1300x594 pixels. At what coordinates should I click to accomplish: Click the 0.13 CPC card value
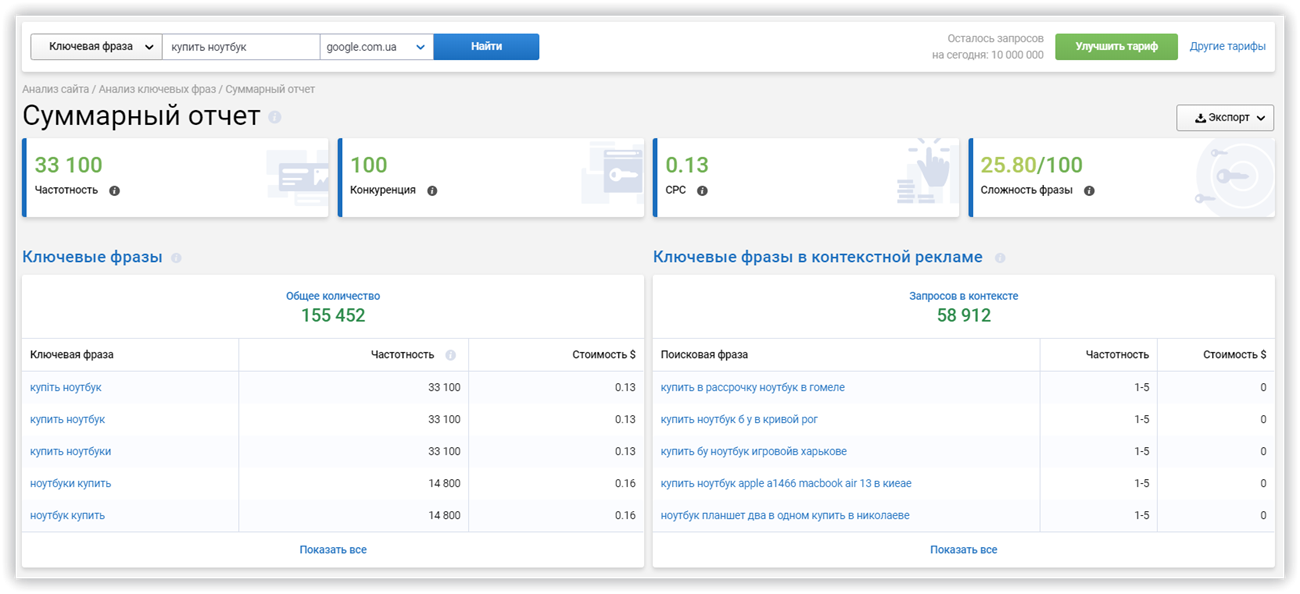tap(687, 165)
